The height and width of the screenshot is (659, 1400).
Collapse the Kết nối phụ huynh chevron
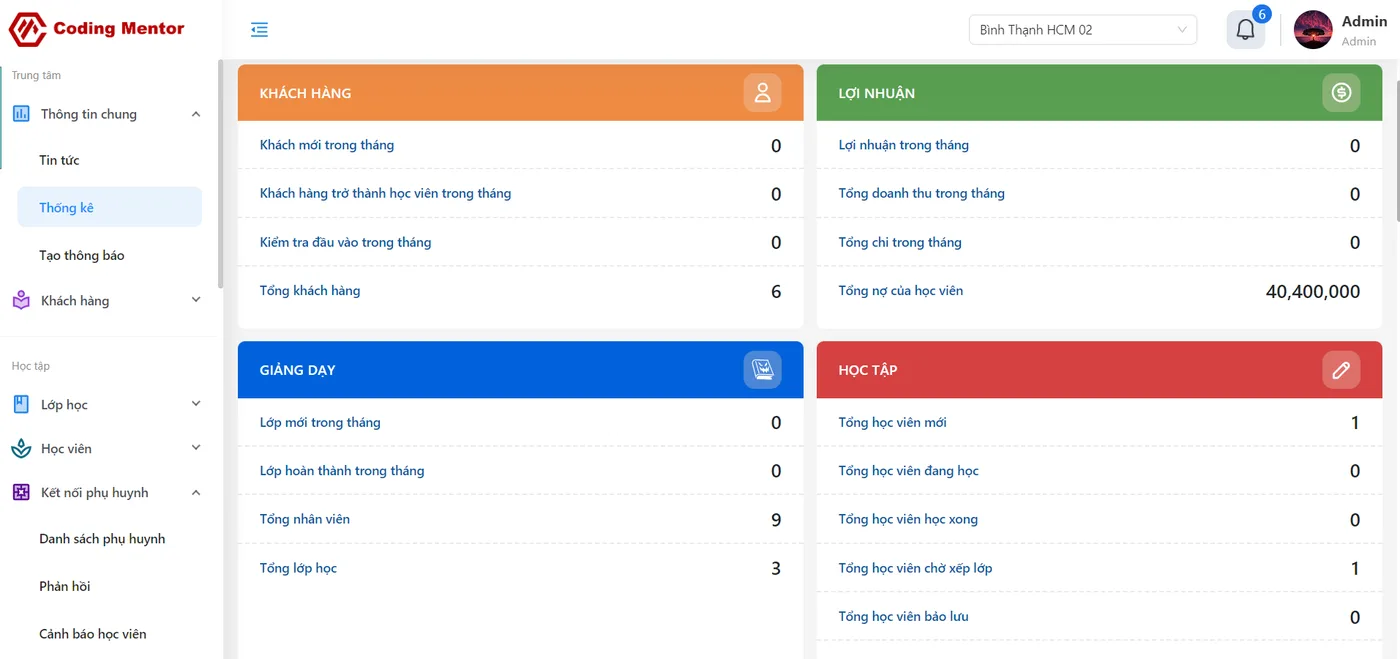[196, 492]
